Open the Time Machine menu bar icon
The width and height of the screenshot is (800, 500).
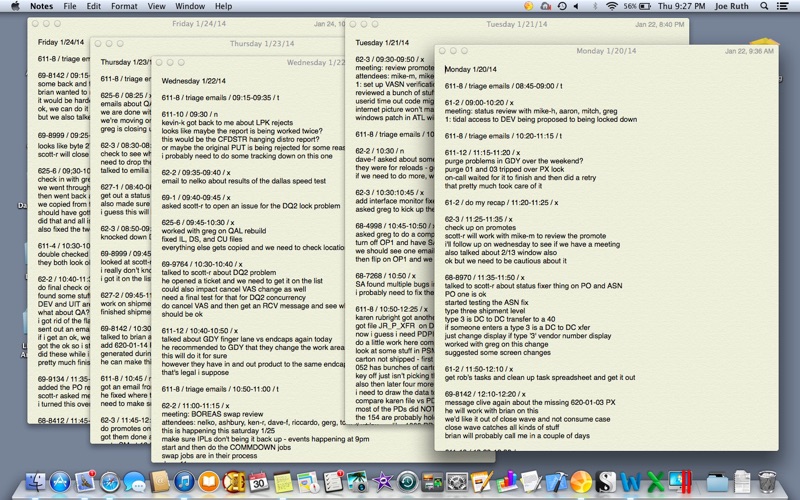(x=562, y=6)
